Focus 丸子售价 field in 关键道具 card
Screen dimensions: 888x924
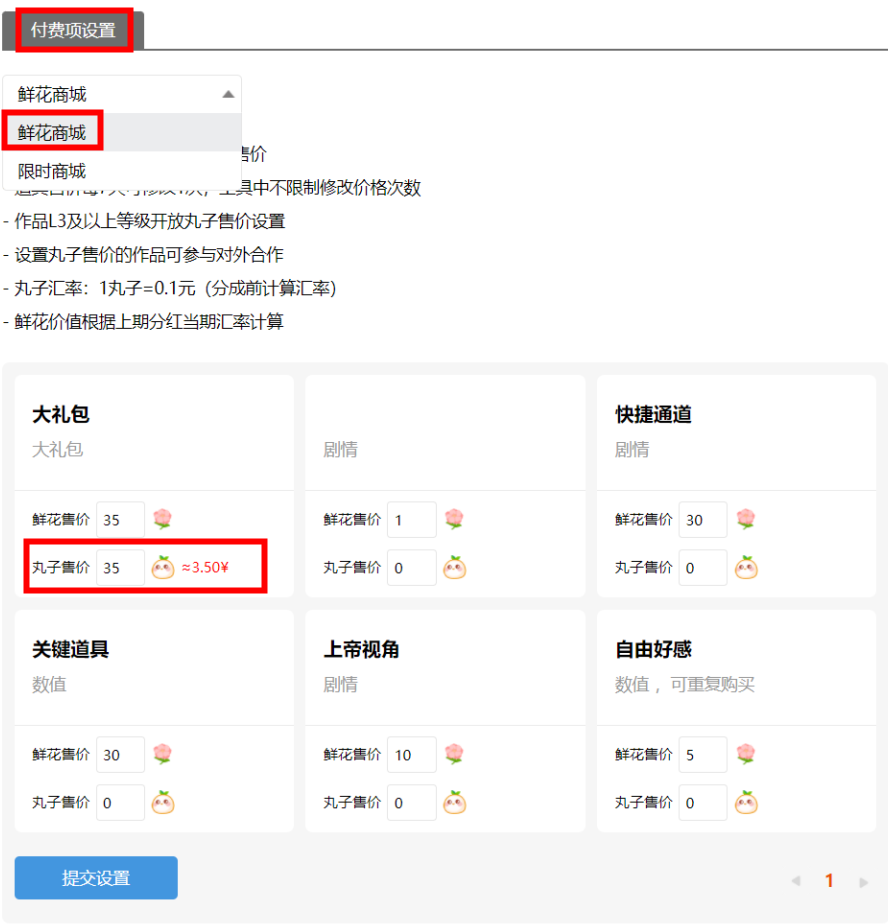tap(120, 803)
